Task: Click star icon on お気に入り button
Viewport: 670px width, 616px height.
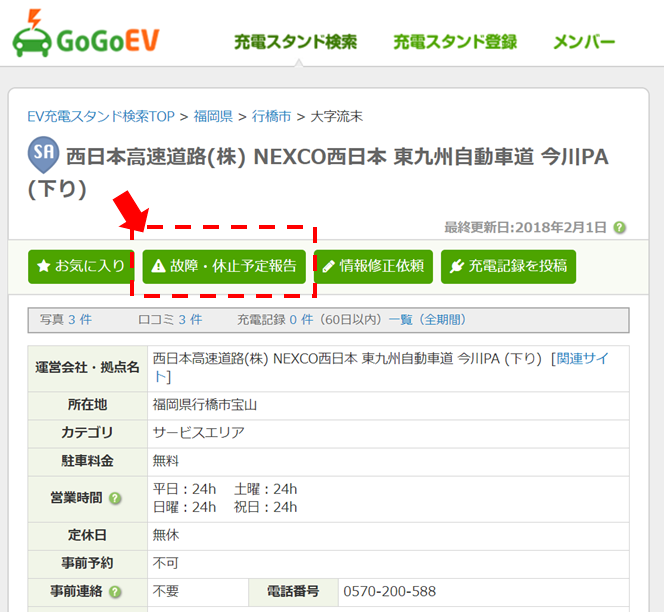Action: pyautogui.click(x=43, y=266)
